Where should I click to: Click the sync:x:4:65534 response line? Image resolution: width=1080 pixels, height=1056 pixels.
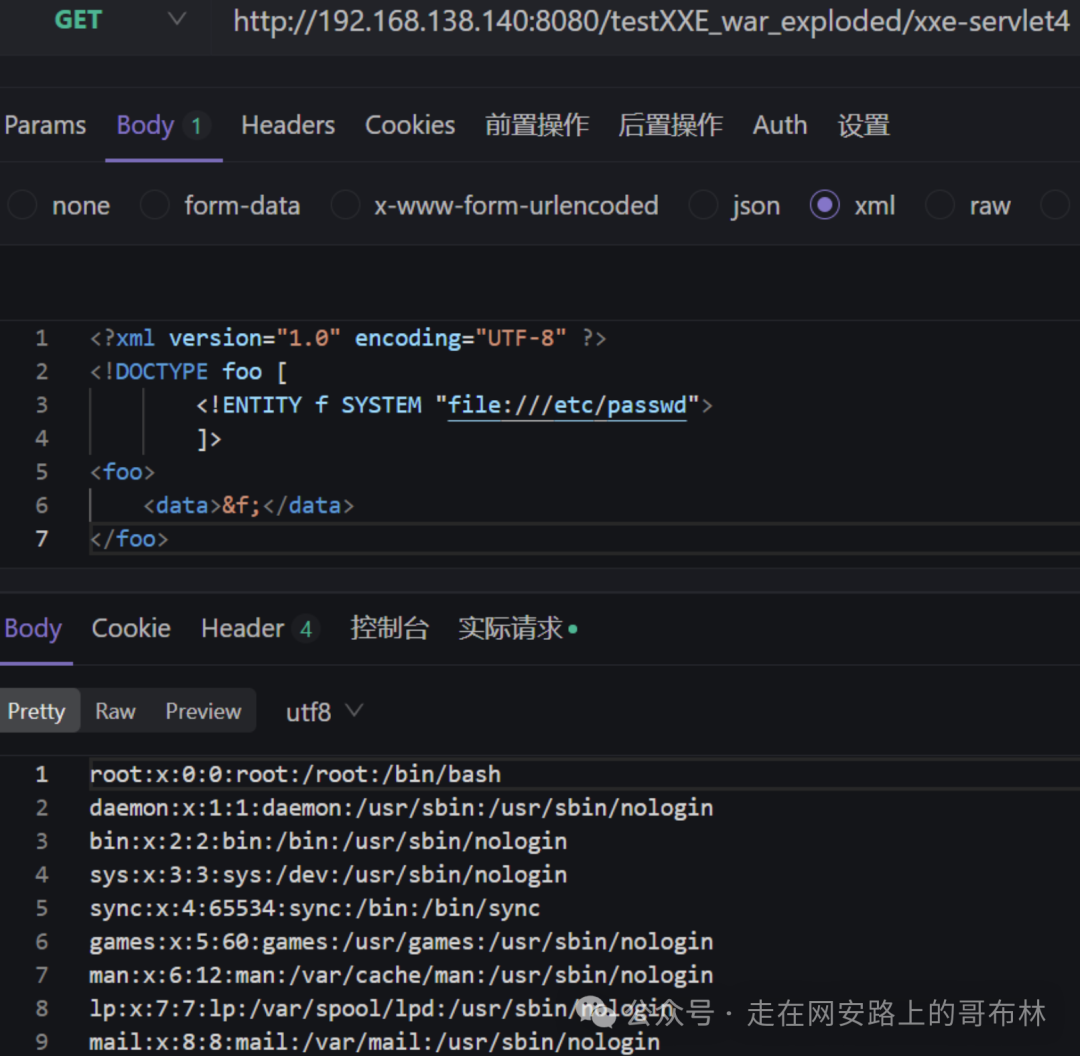[315, 908]
